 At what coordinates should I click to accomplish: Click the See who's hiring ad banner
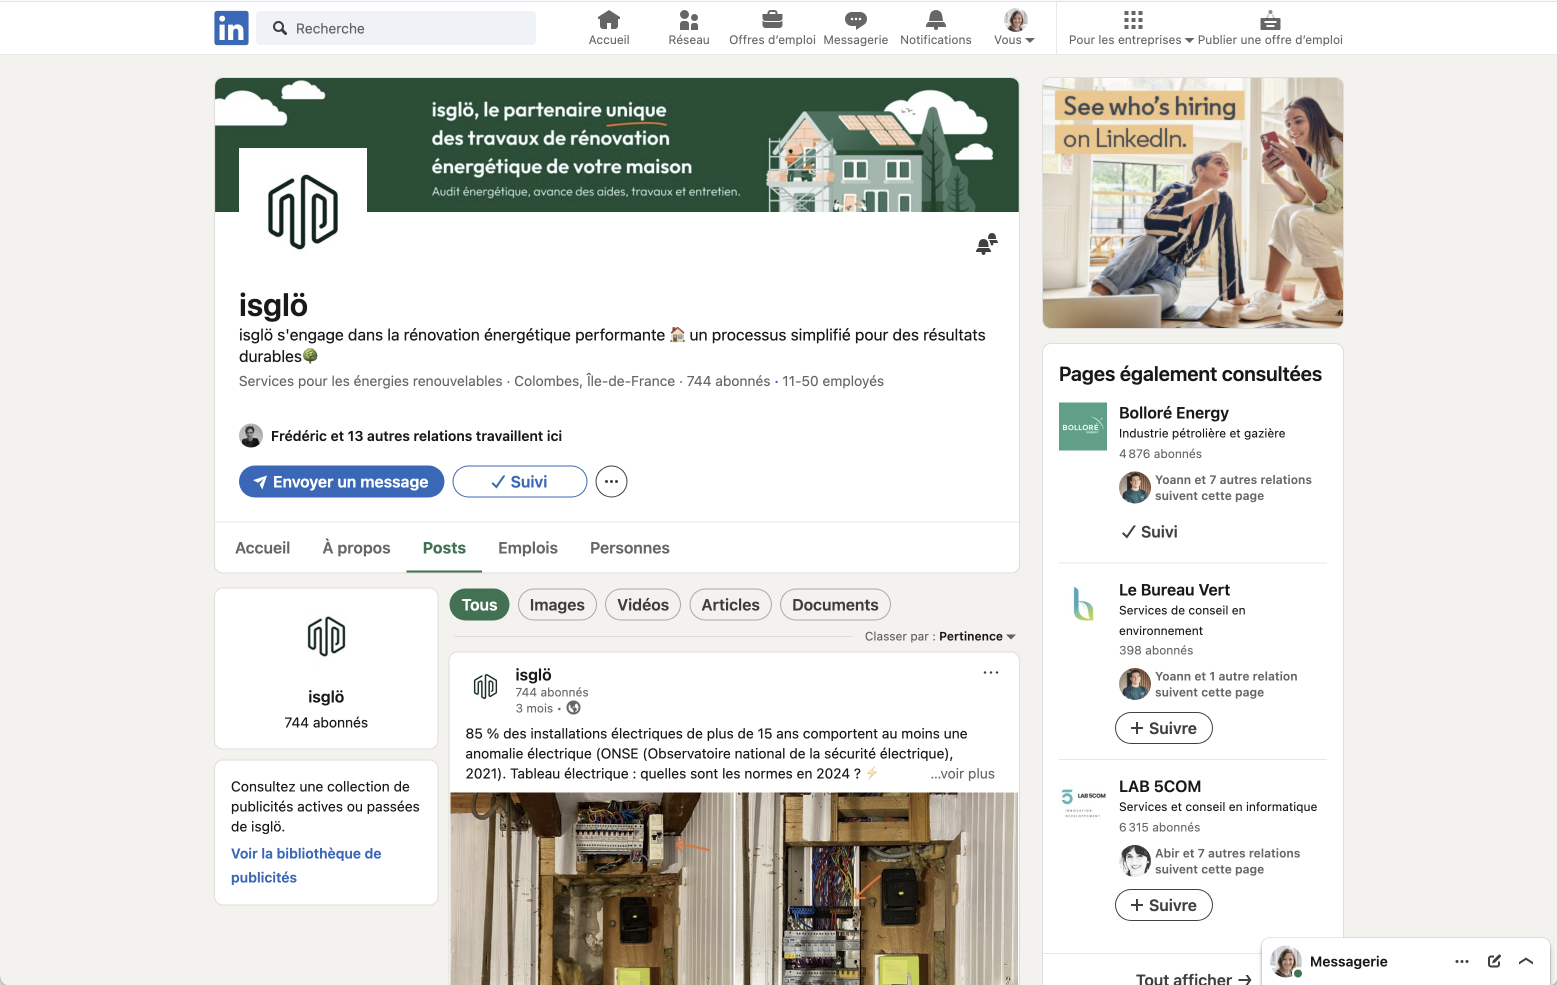click(1193, 203)
